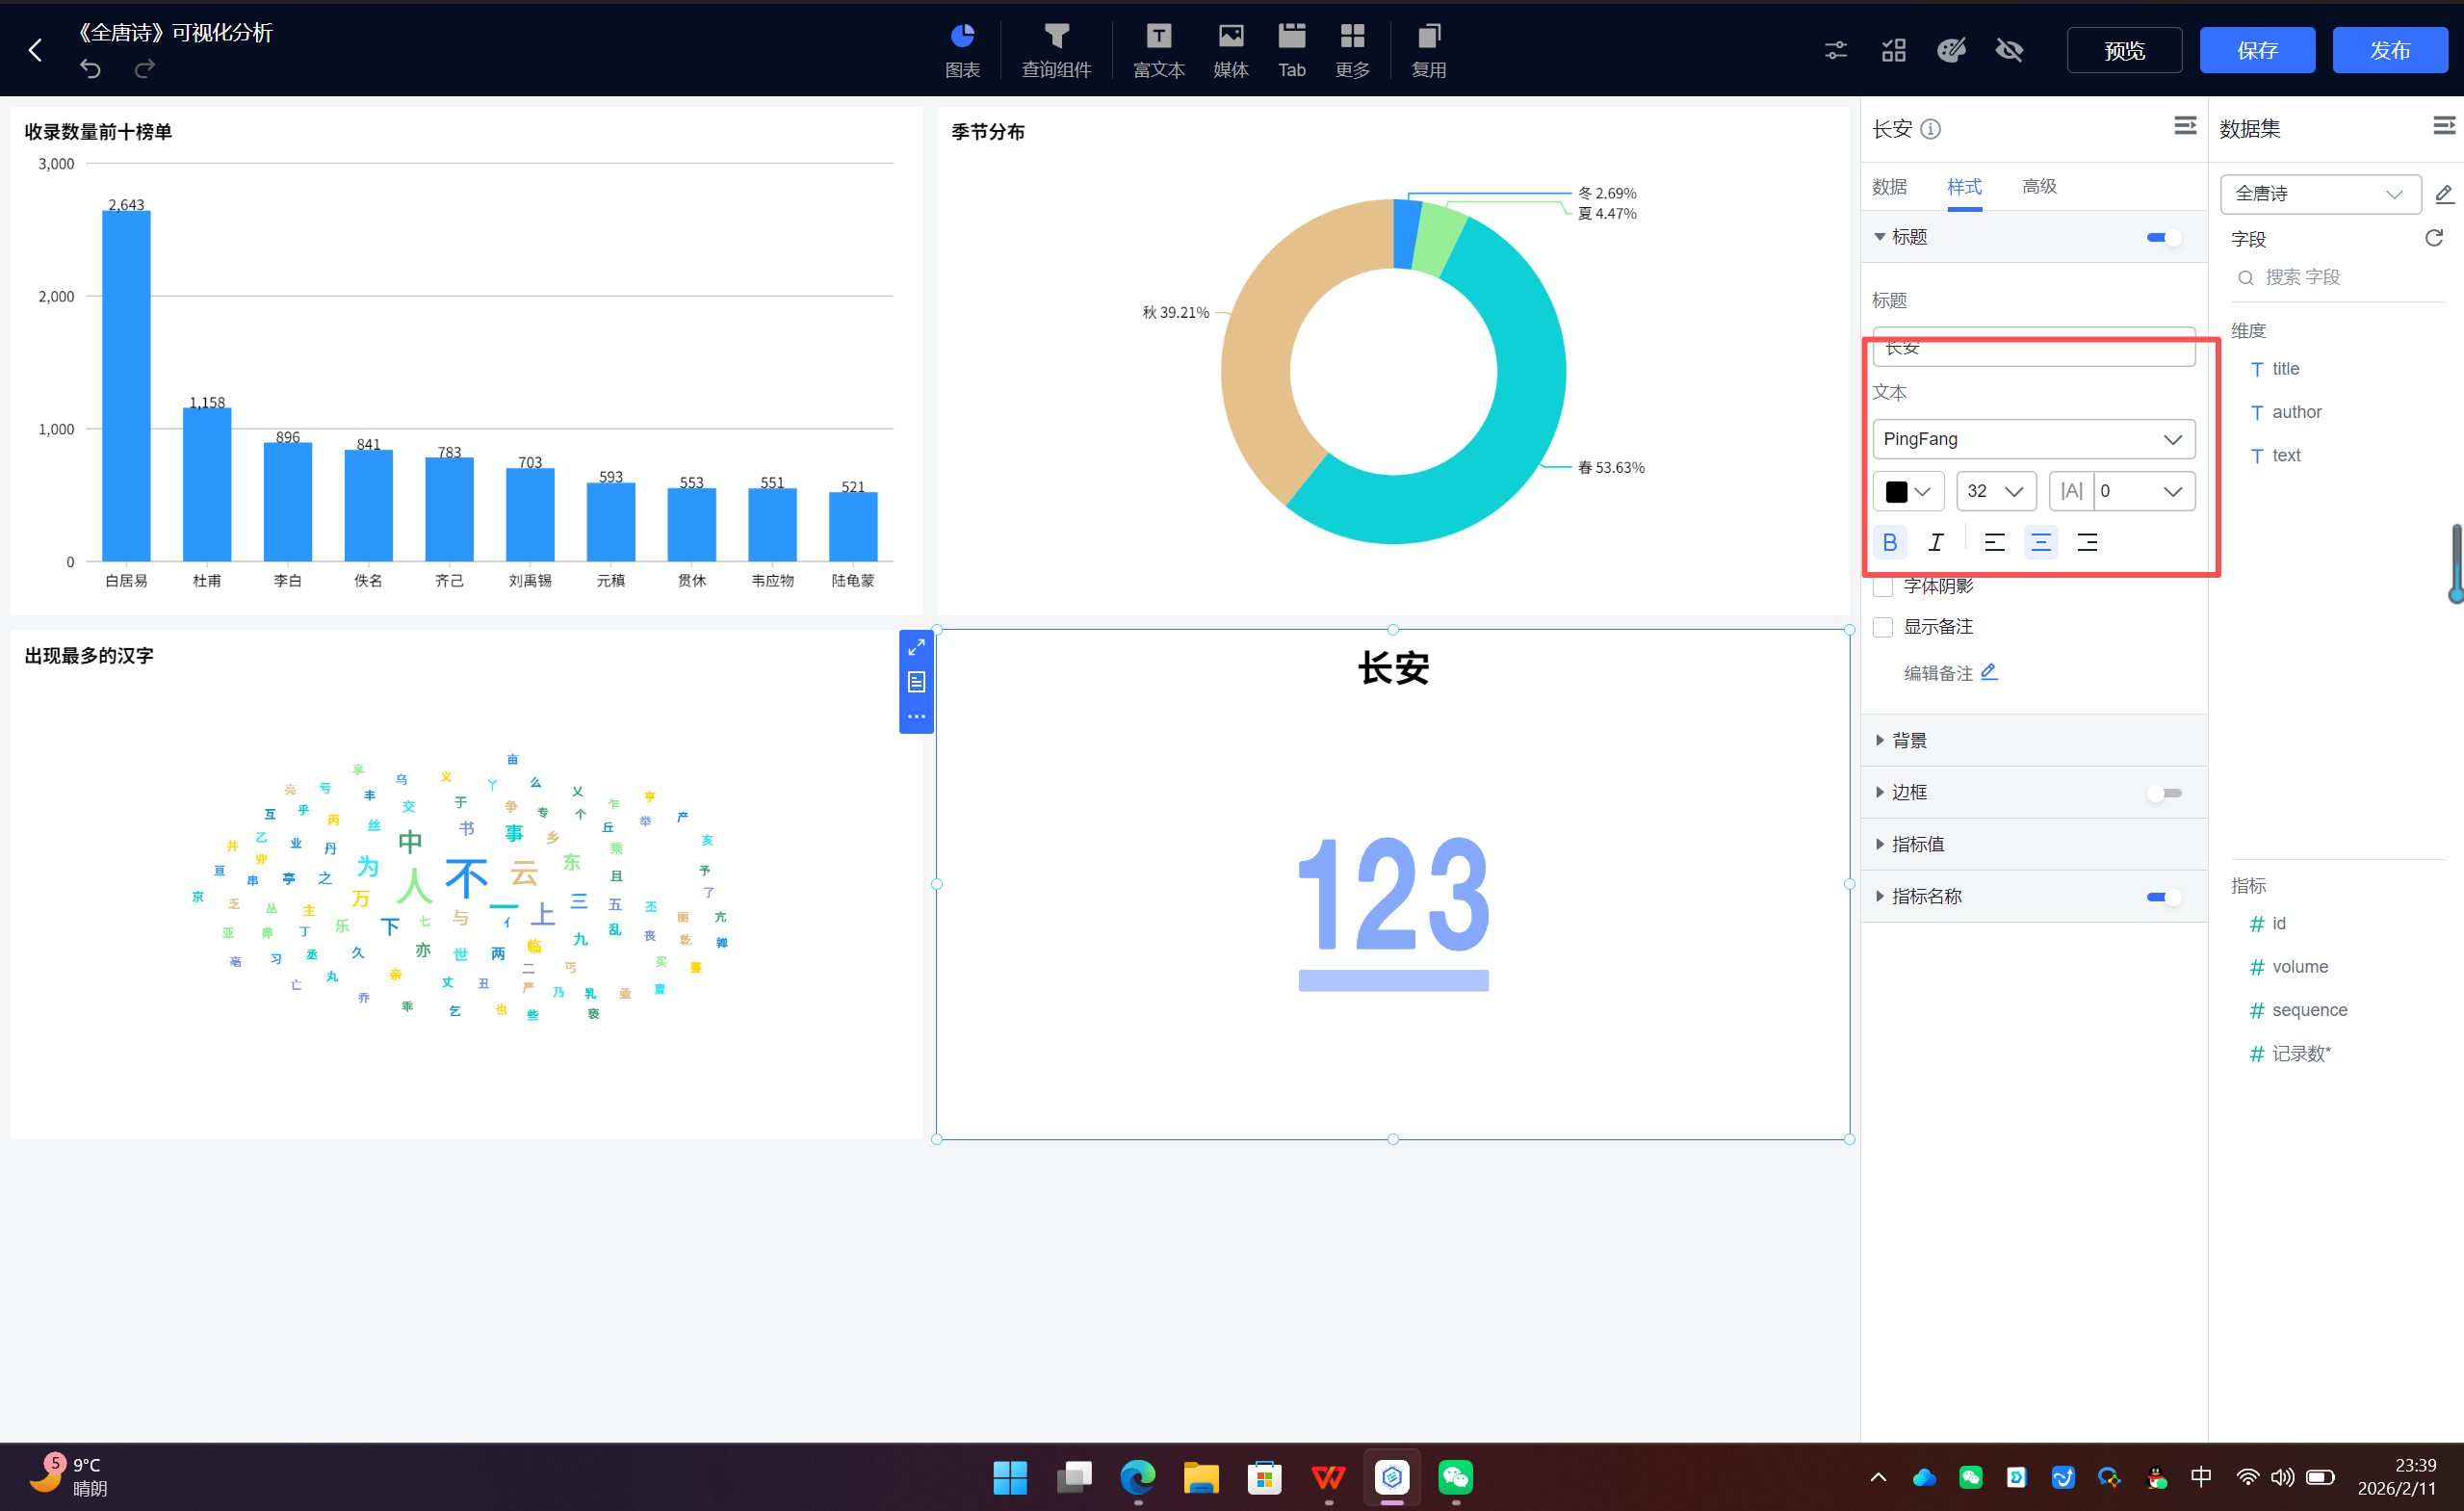Screen dimensions: 2464x1511
Task: Toggle italic formatting for the title
Action: point(1935,542)
